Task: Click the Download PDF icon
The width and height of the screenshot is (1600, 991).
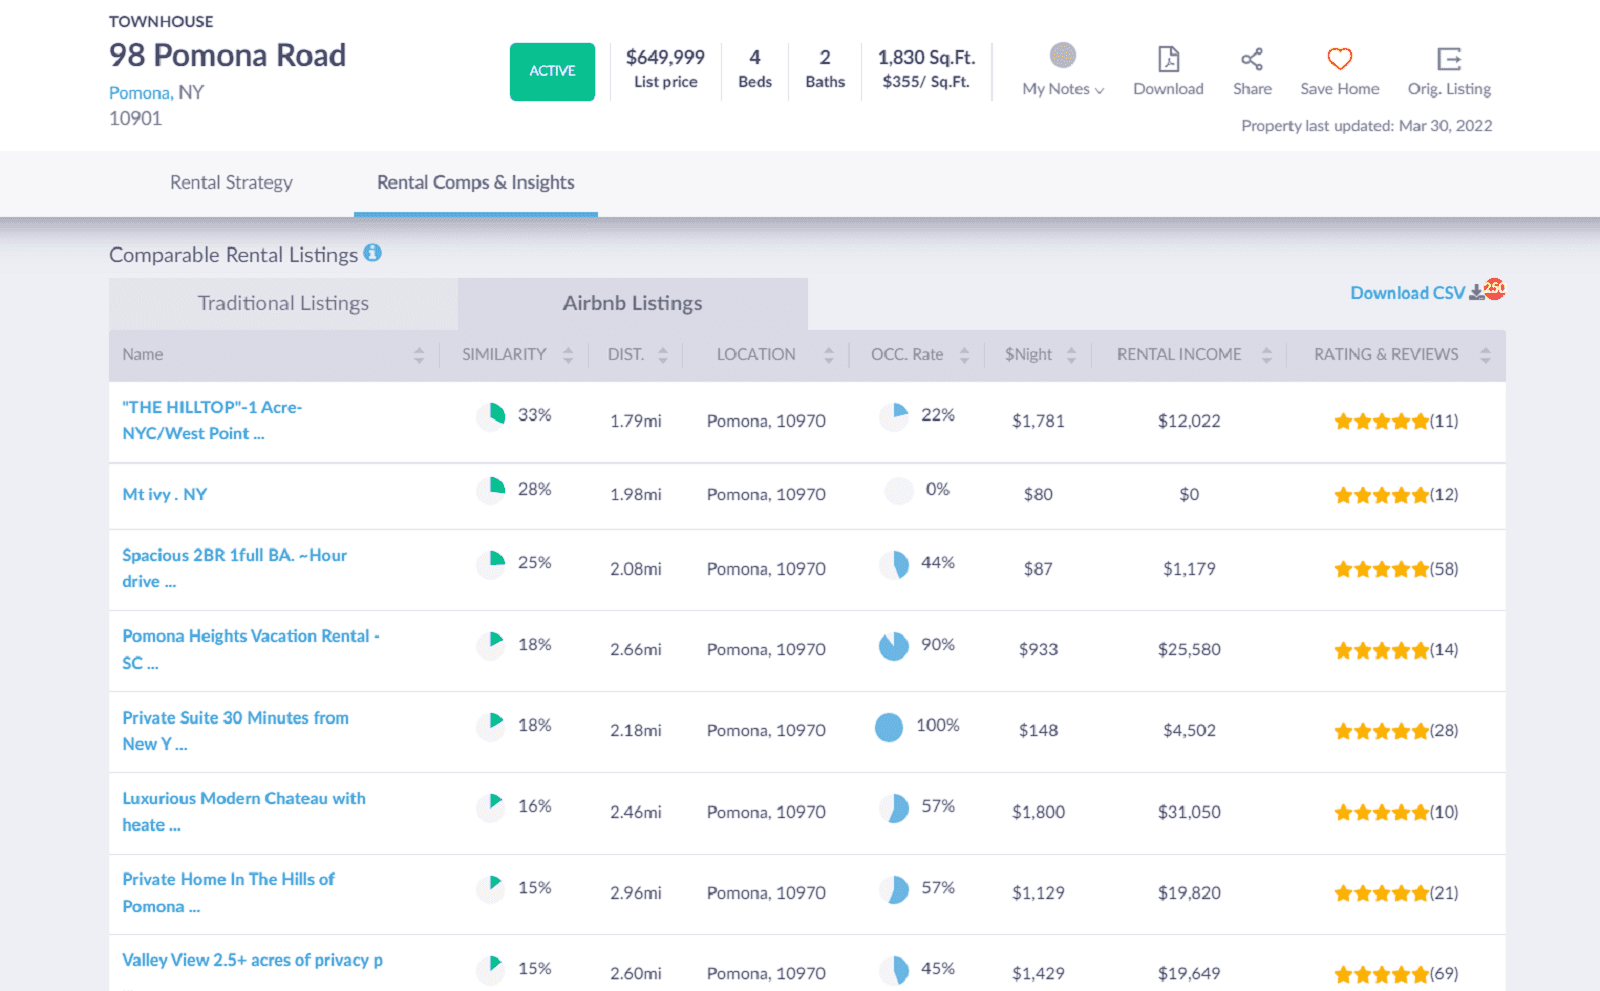Action: click(x=1168, y=60)
